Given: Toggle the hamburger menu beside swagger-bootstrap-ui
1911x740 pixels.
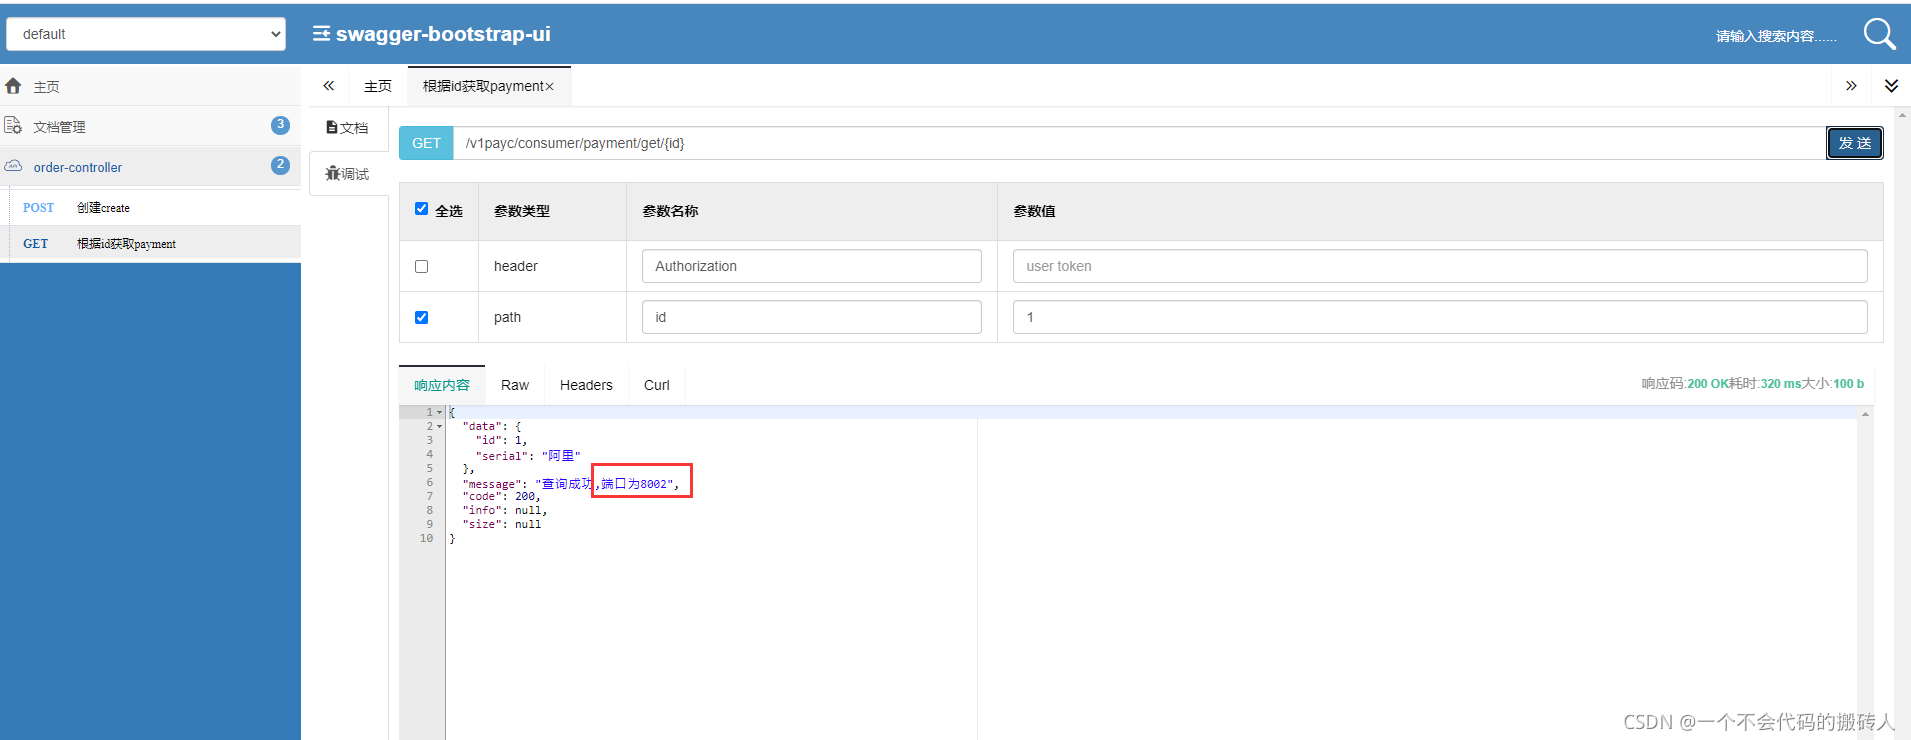Looking at the screenshot, I should [321, 34].
